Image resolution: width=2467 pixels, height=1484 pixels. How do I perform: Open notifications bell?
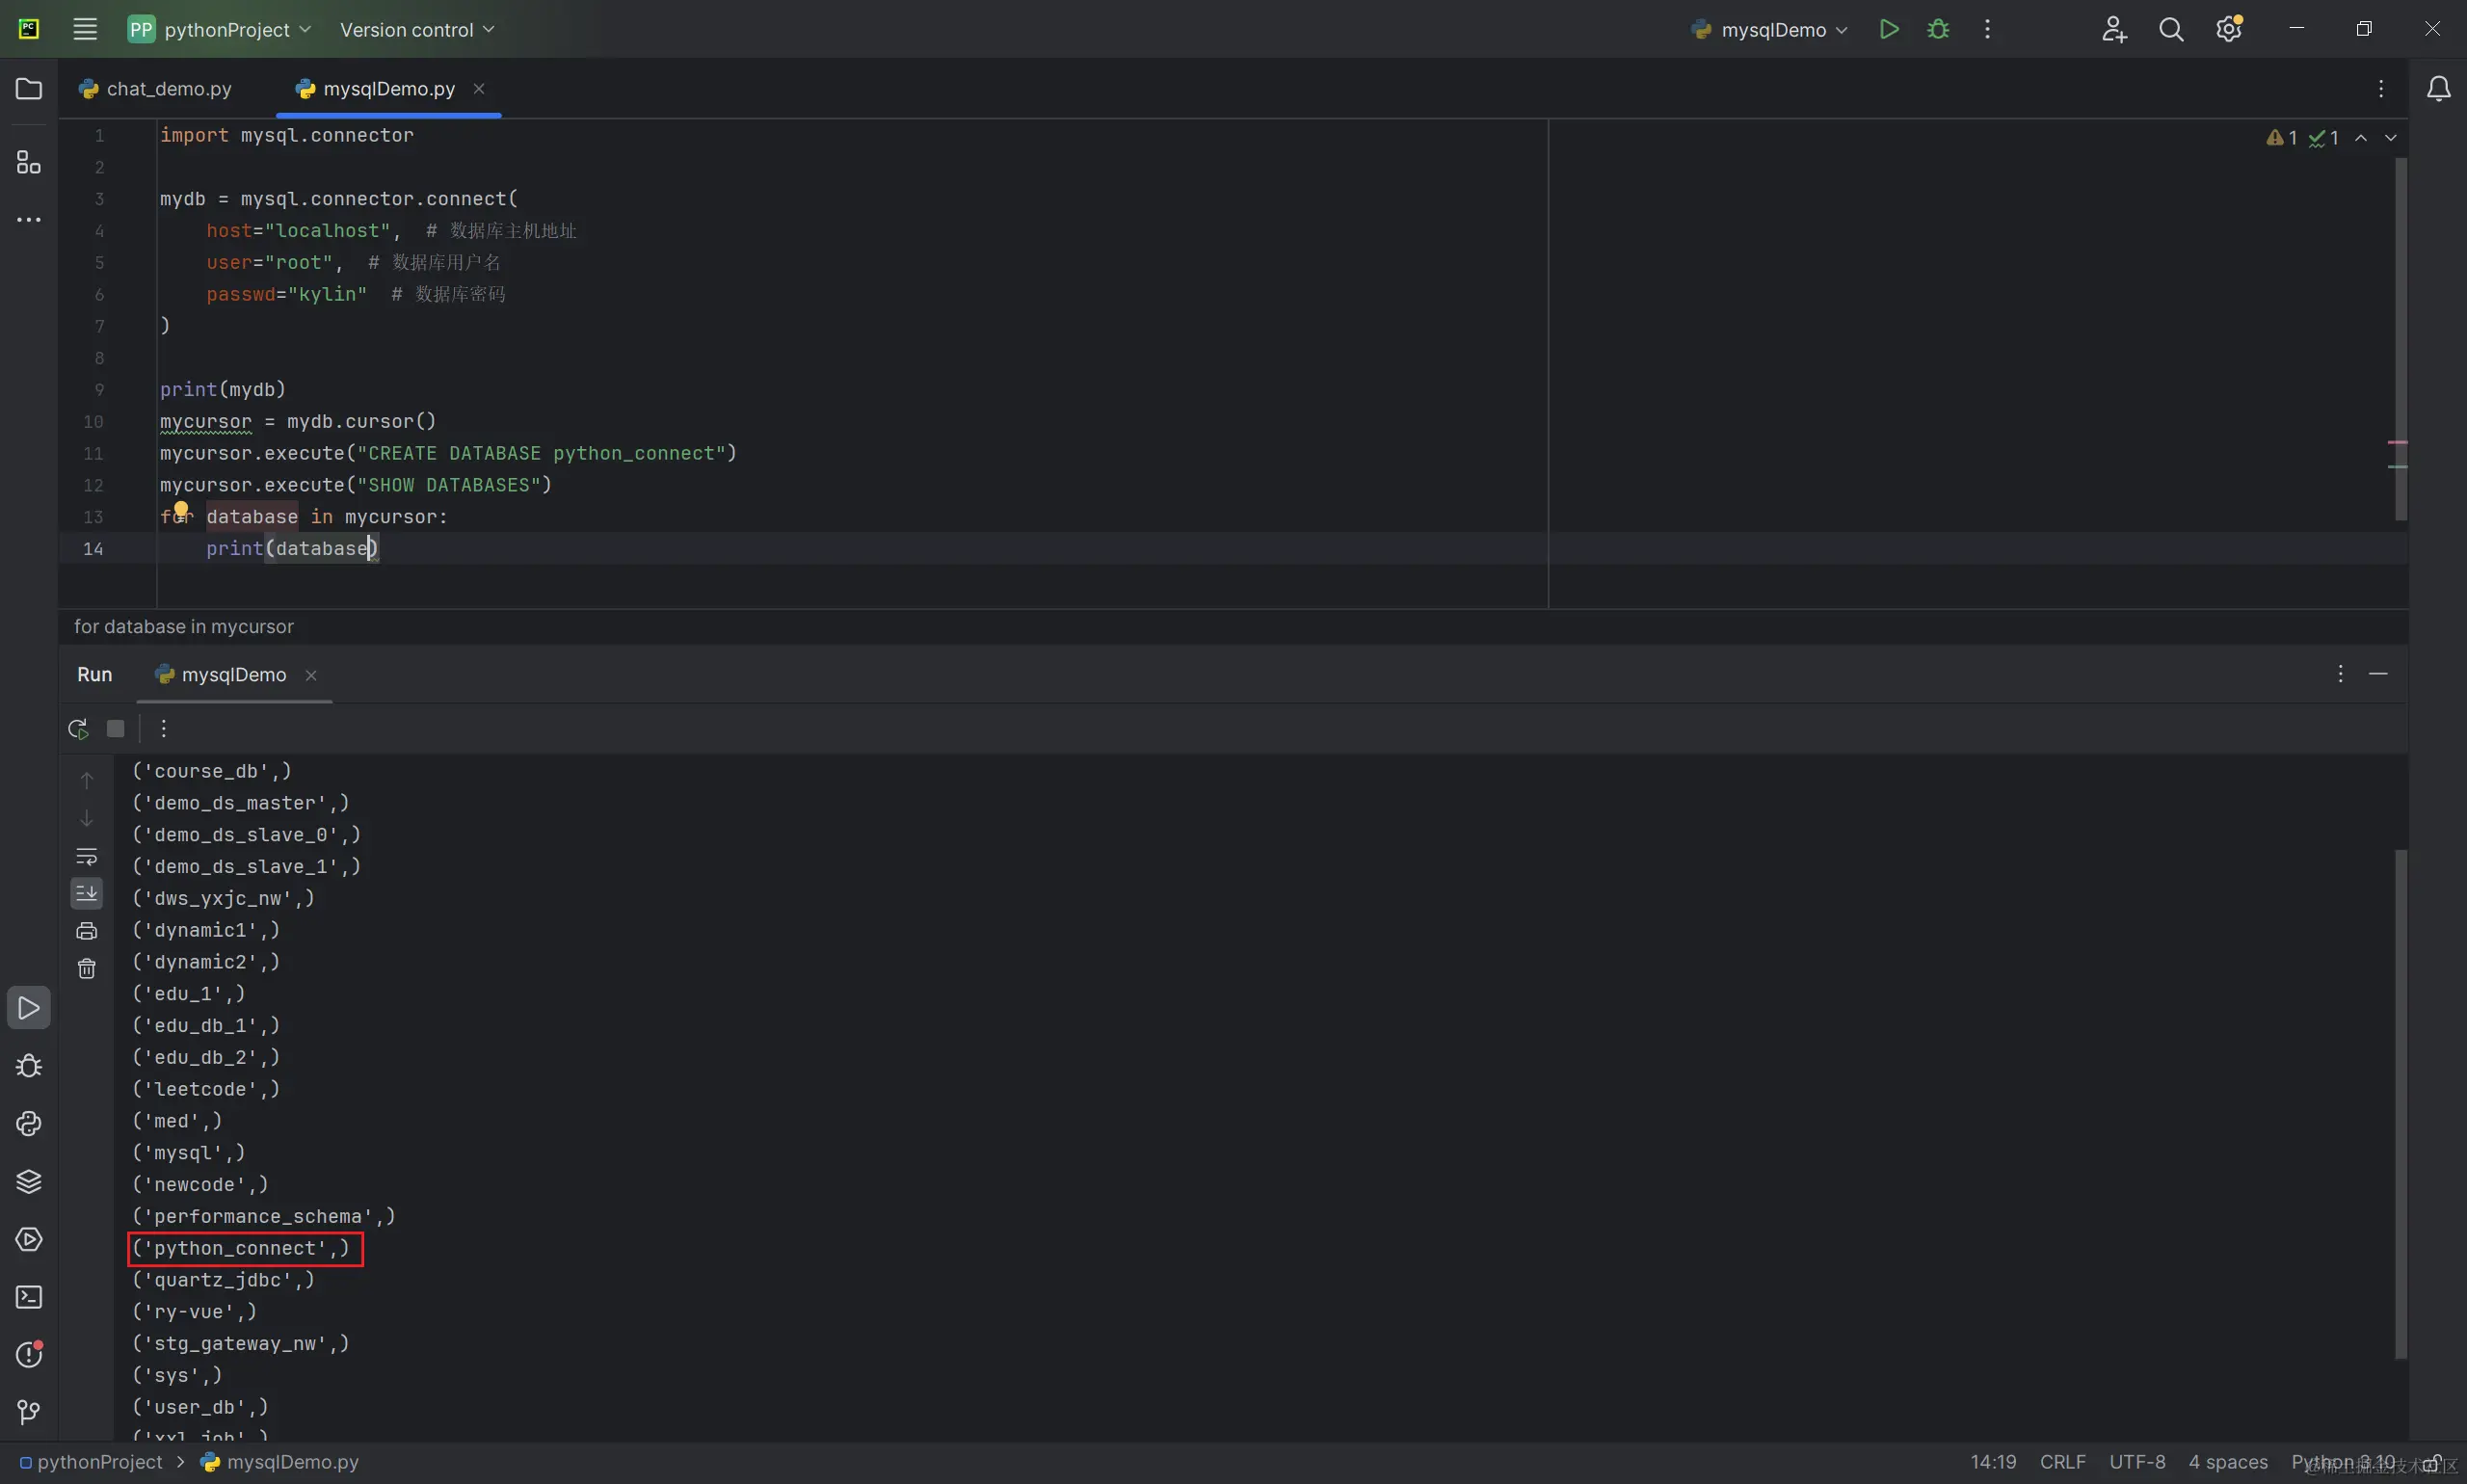pos(2439,89)
